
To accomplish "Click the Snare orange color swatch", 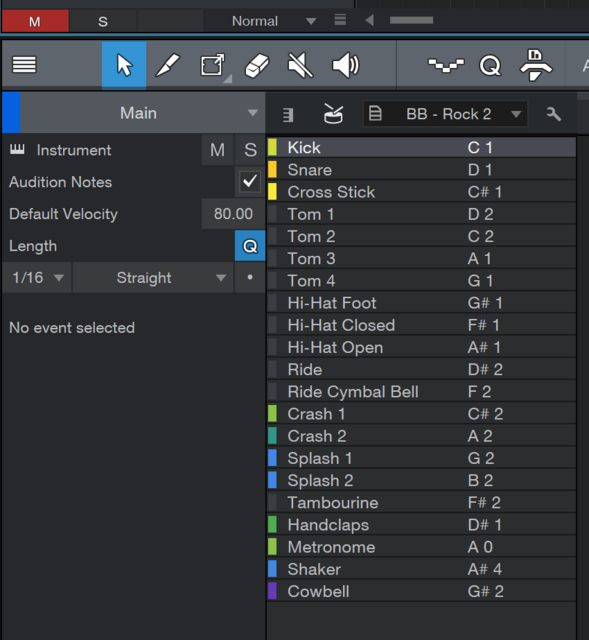I will [x=272, y=170].
